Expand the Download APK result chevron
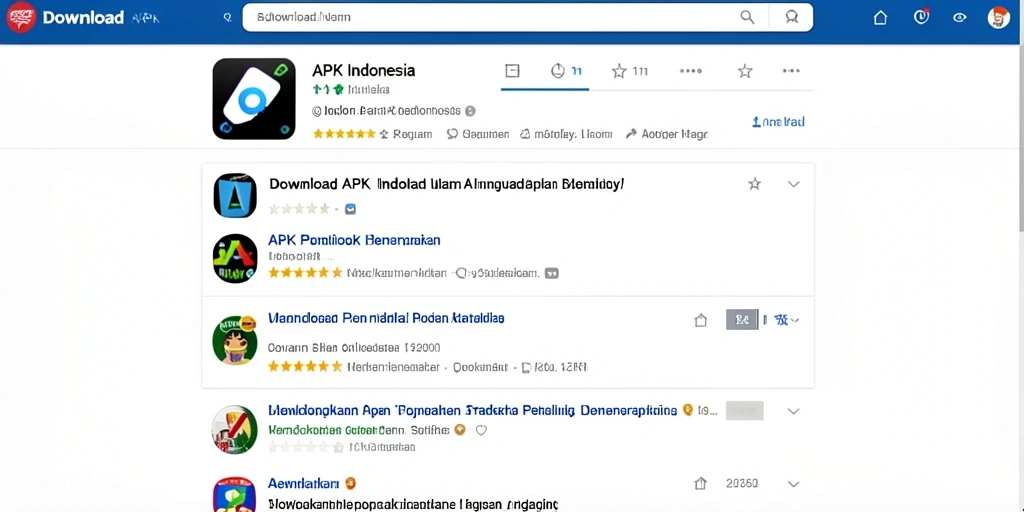 [x=793, y=184]
